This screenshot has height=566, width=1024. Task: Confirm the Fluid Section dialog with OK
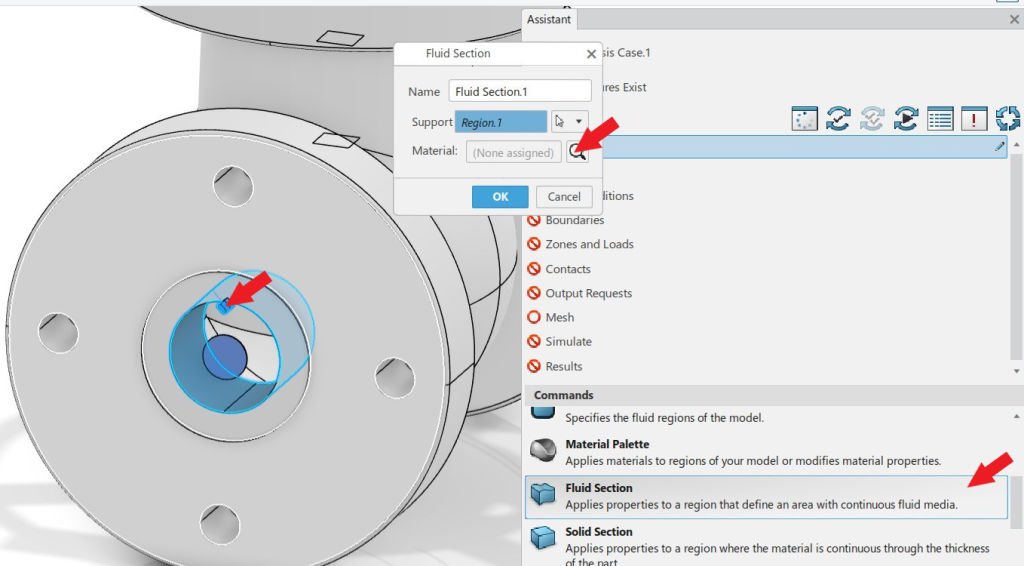pos(500,197)
